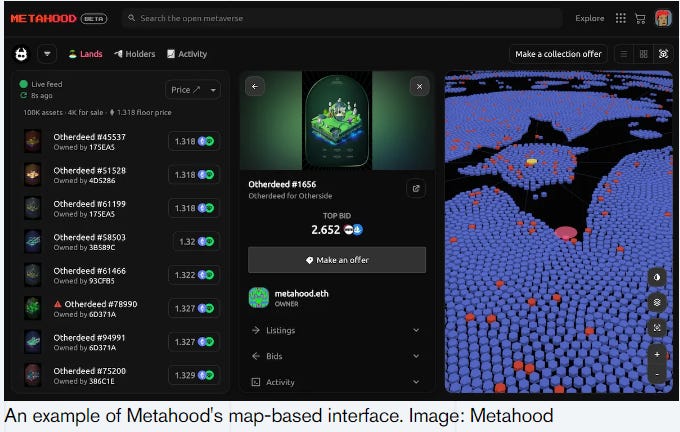Image resolution: width=680 pixels, height=432 pixels.
Task: Zoom in on the map
Action: coord(657,354)
